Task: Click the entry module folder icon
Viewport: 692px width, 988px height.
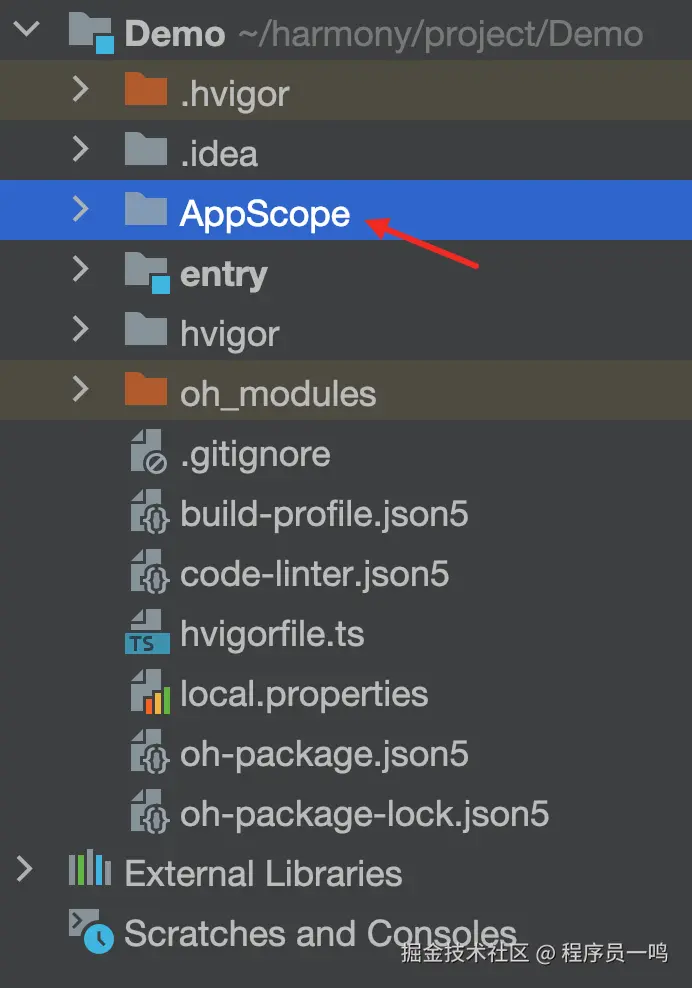Action: [147, 273]
